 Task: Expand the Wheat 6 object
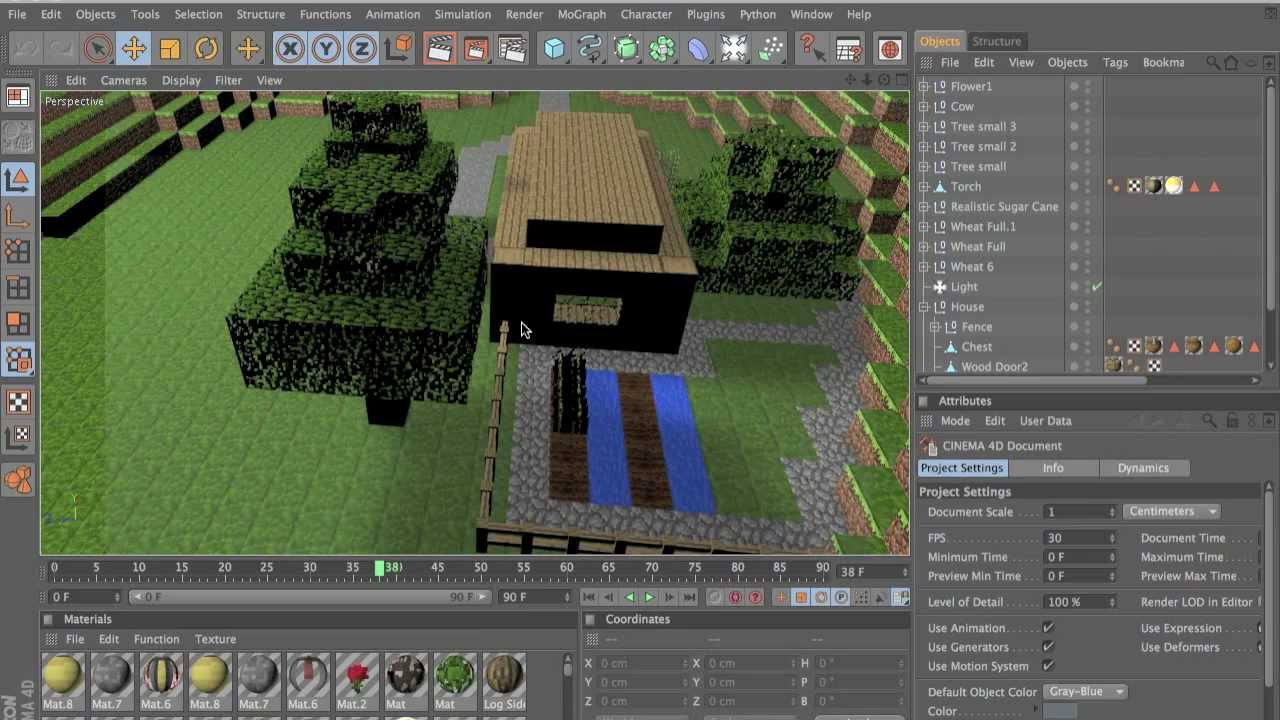click(924, 267)
